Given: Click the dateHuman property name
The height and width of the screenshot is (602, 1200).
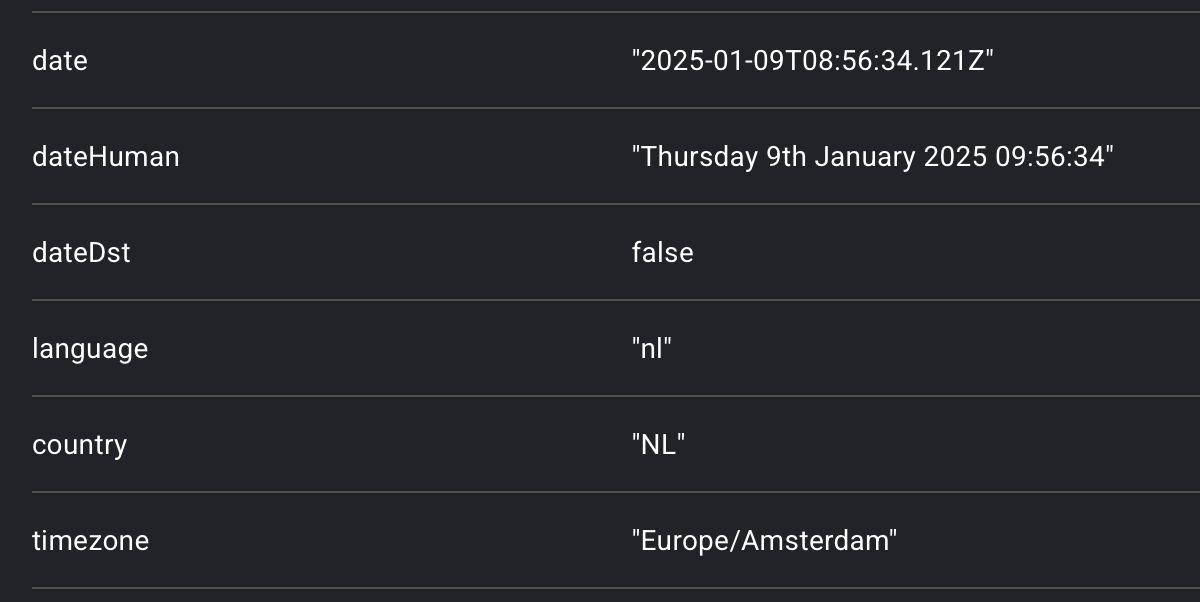Looking at the screenshot, I should [x=106, y=157].
